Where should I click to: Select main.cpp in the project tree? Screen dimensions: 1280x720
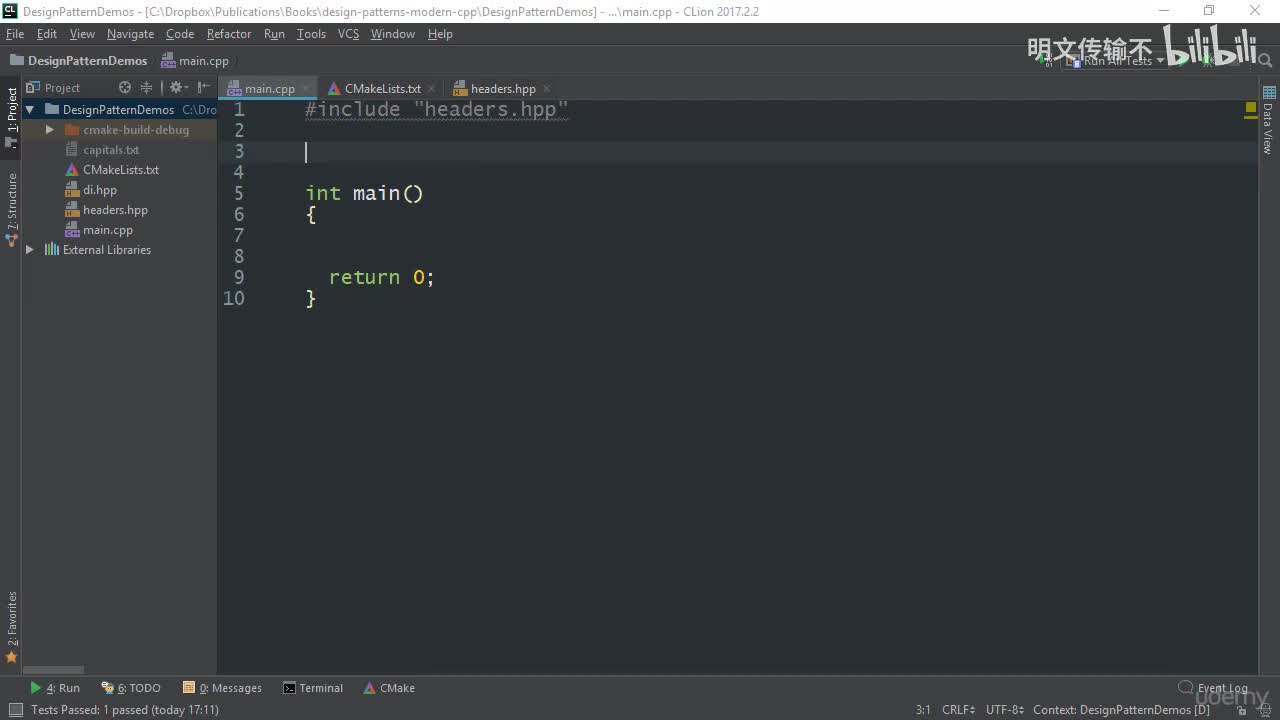tap(108, 230)
